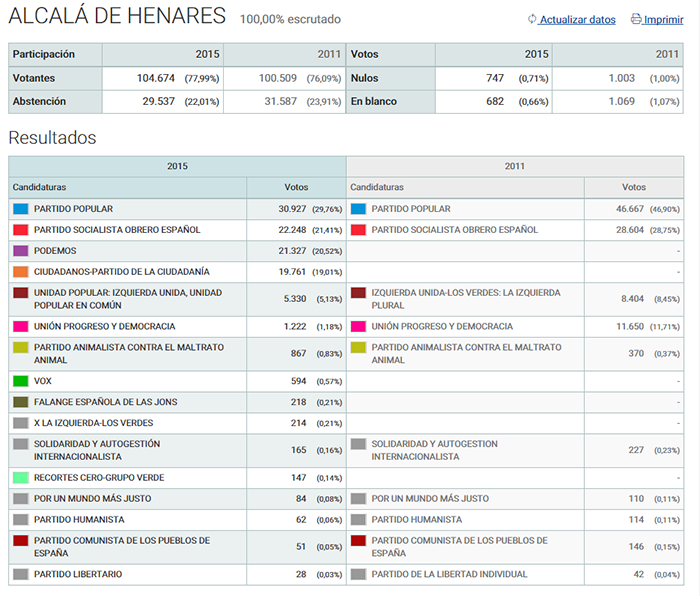Click the orange Ciudadanos color swatch
Viewport: 700px width, 596px height.
[x=21, y=272]
